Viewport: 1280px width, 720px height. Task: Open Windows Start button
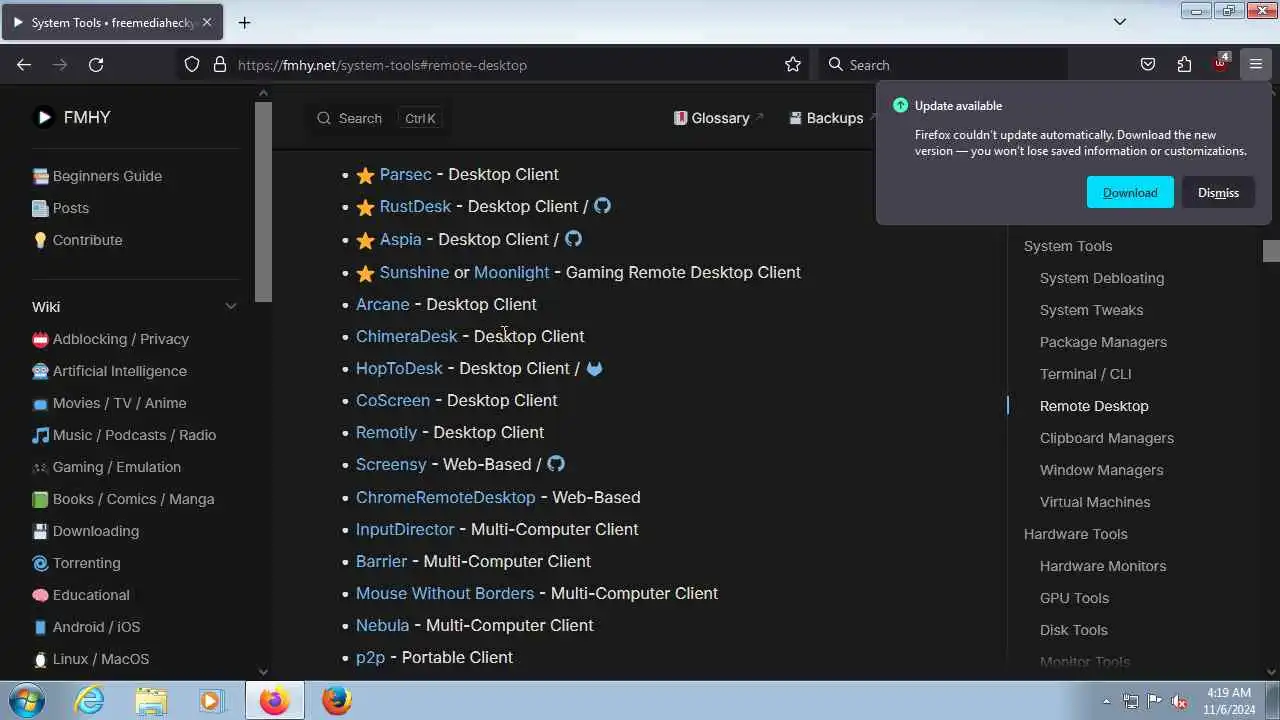coord(26,700)
